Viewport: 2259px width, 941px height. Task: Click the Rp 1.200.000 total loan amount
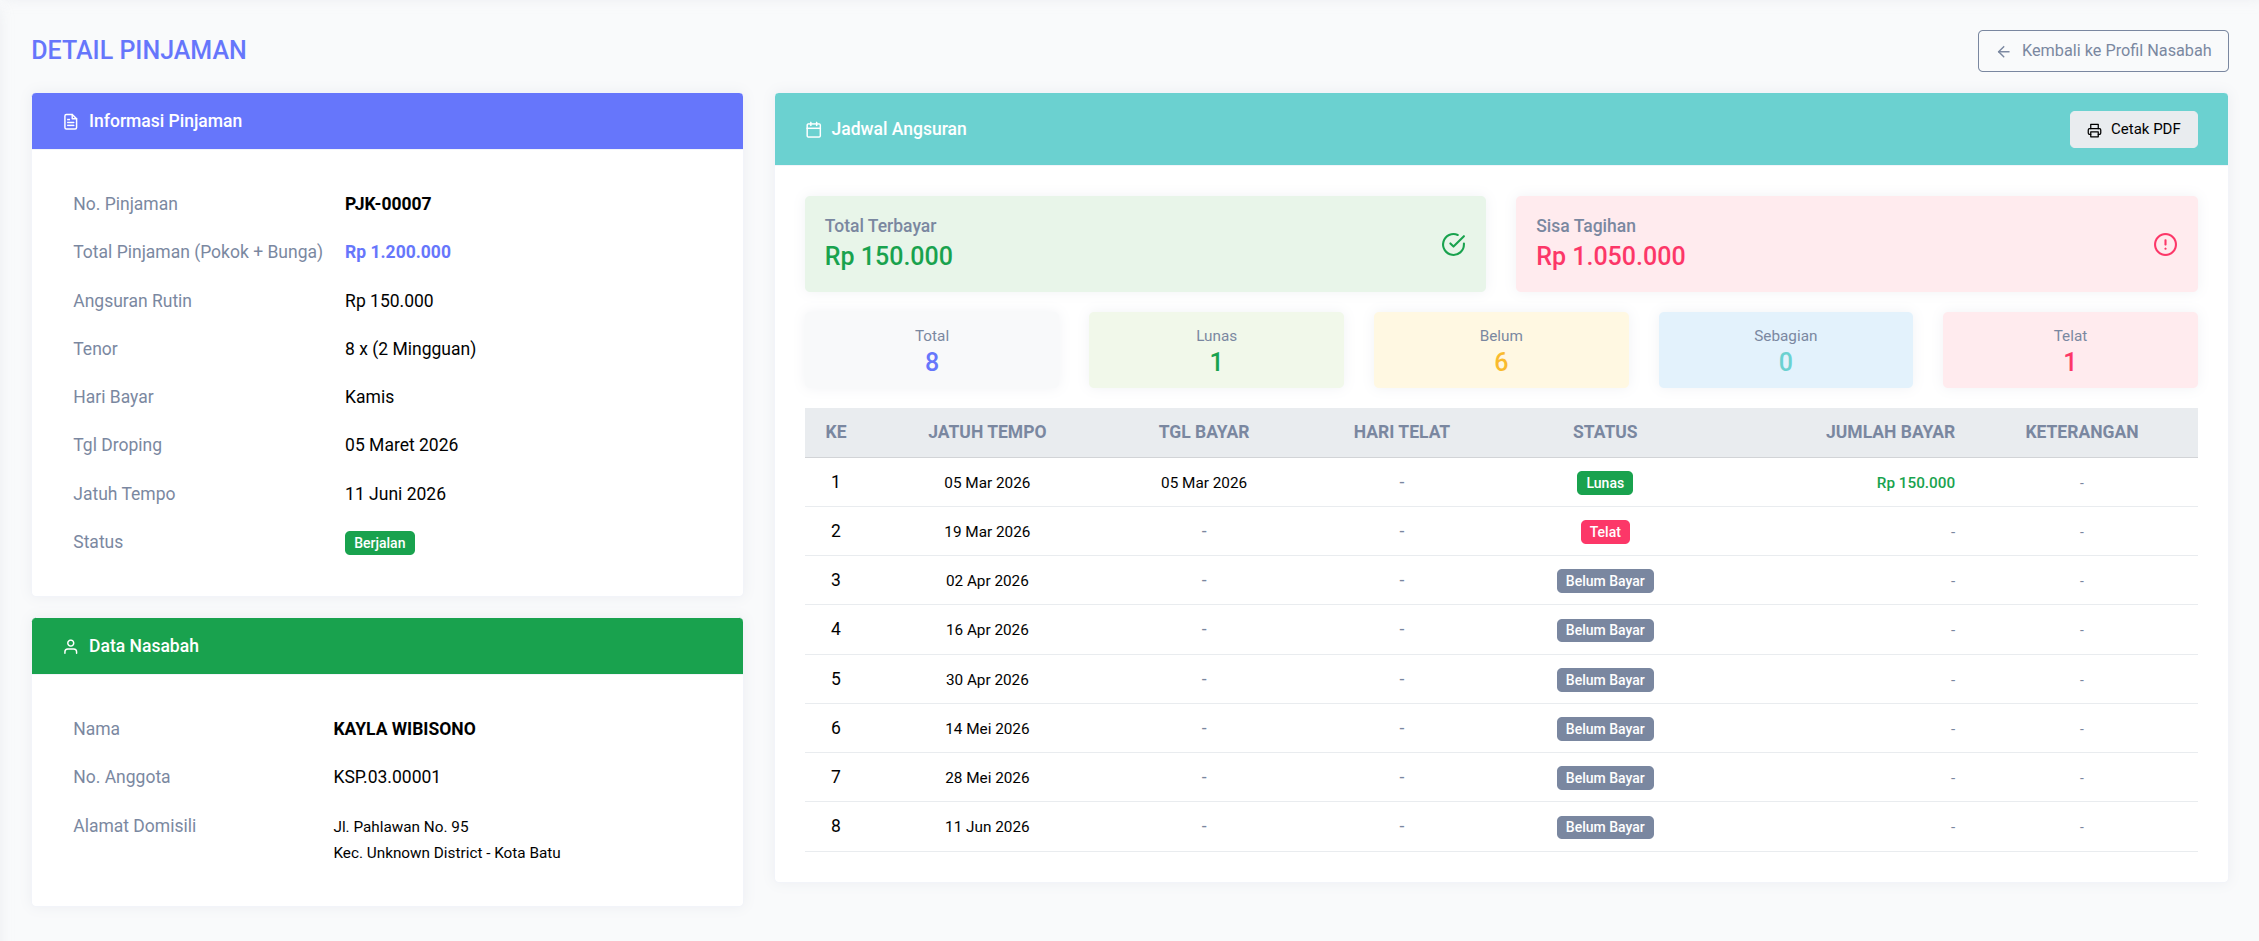[x=397, y=252]
